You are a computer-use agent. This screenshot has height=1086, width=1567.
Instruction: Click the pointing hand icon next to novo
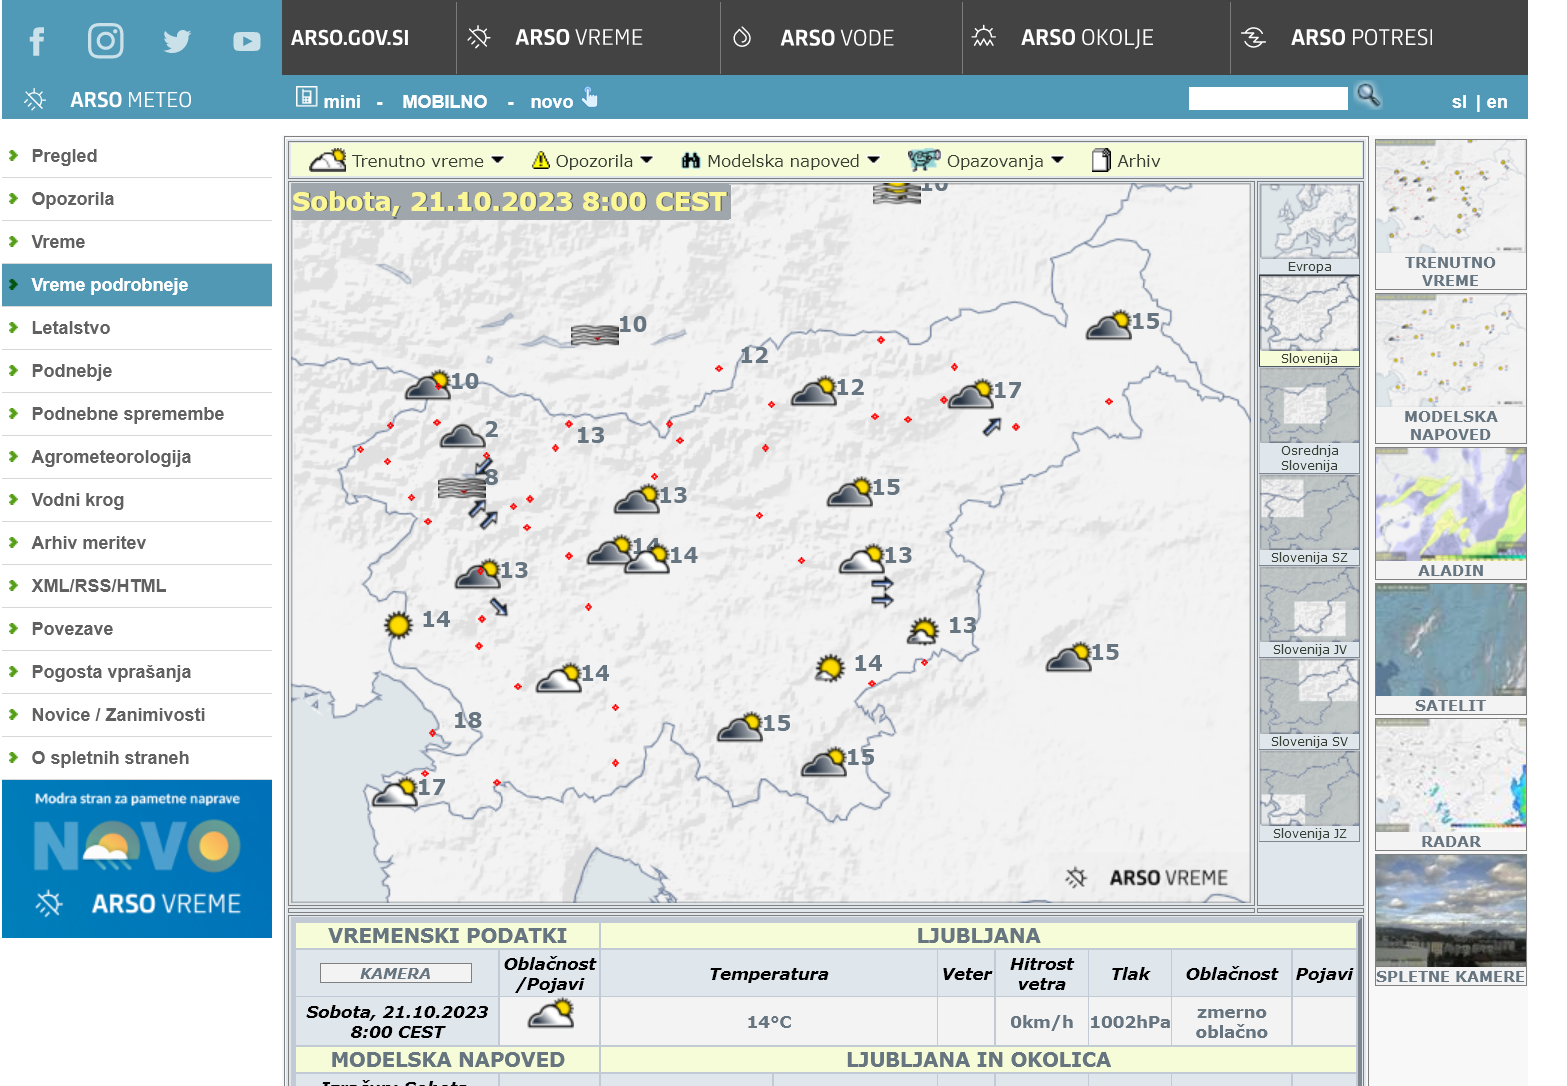click(x=590, y=97)
